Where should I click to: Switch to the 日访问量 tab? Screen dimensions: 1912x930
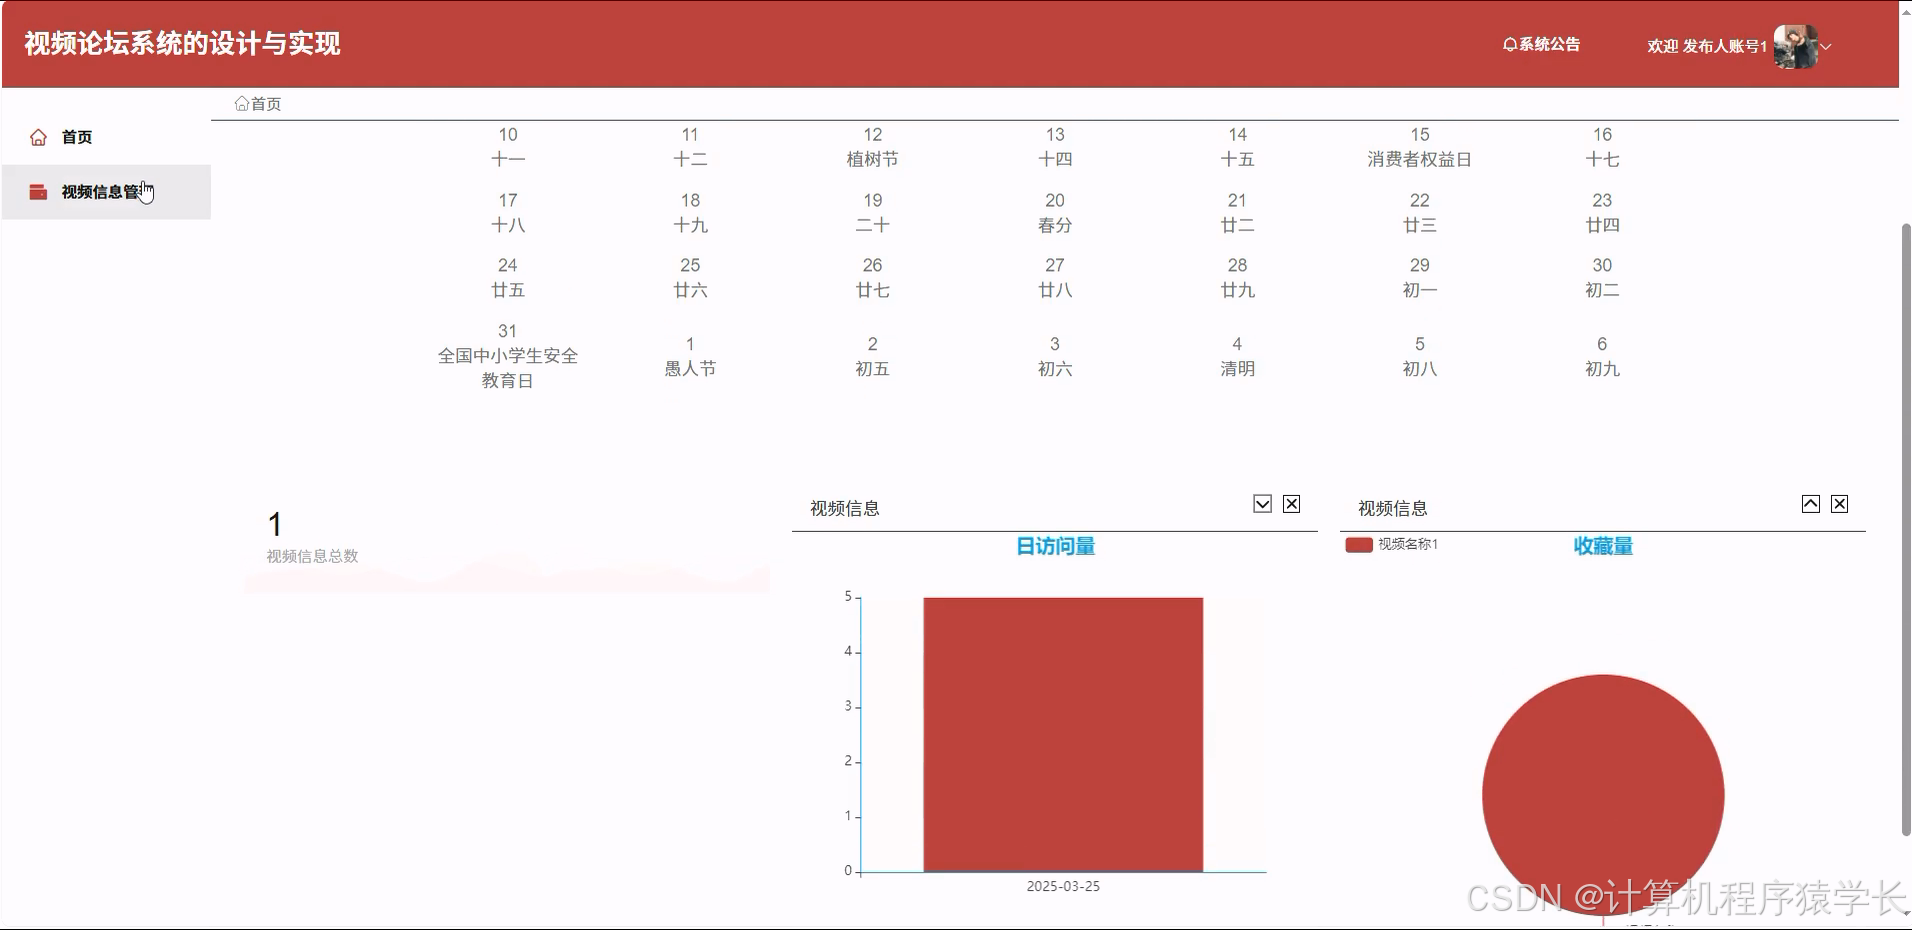tap(1055, 546)
